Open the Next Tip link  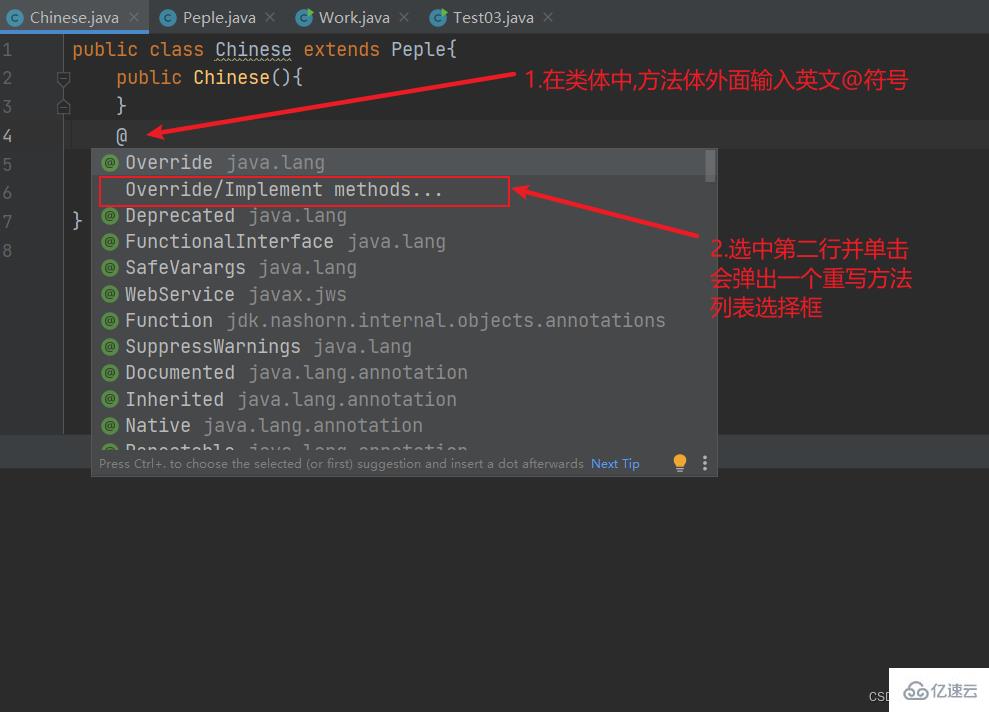click(x=615, y=464)
